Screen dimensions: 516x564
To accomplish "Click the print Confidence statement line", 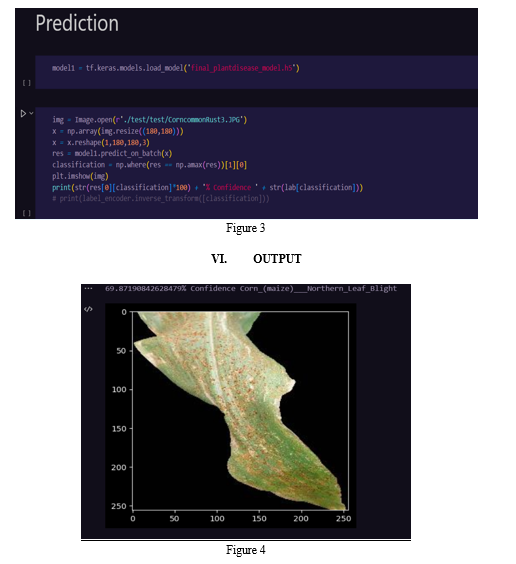I will [x=207, y=187].
